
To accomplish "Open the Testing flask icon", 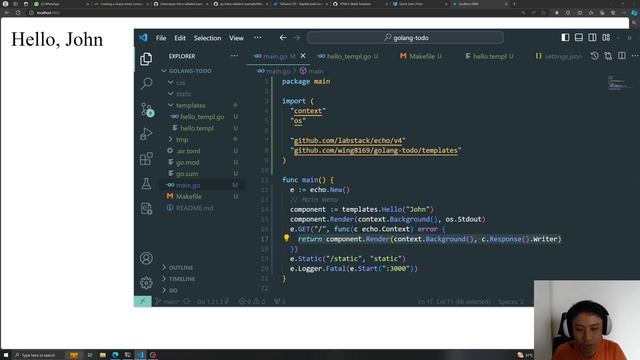I will pyautogui.click(x=146, y=183).
